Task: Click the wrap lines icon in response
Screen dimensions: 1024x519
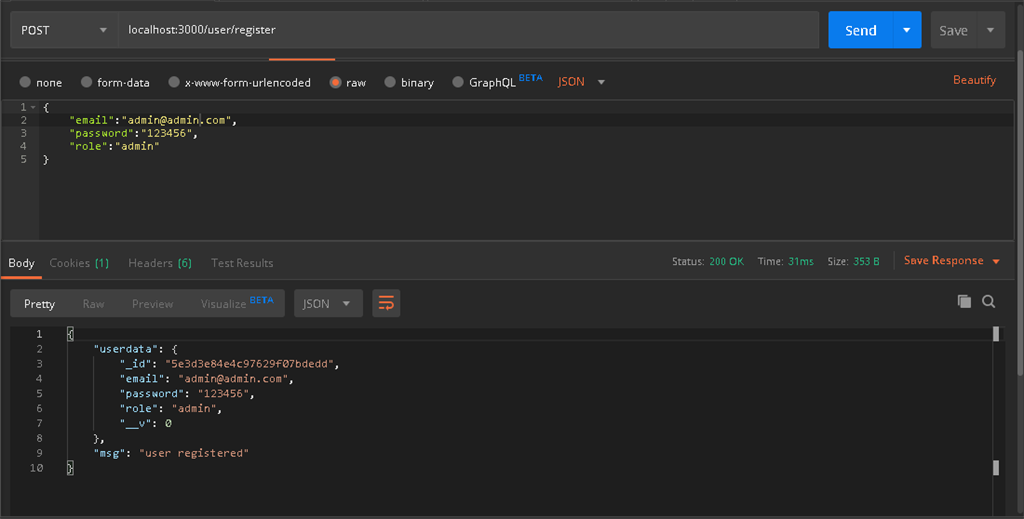Action: (386, 303)
